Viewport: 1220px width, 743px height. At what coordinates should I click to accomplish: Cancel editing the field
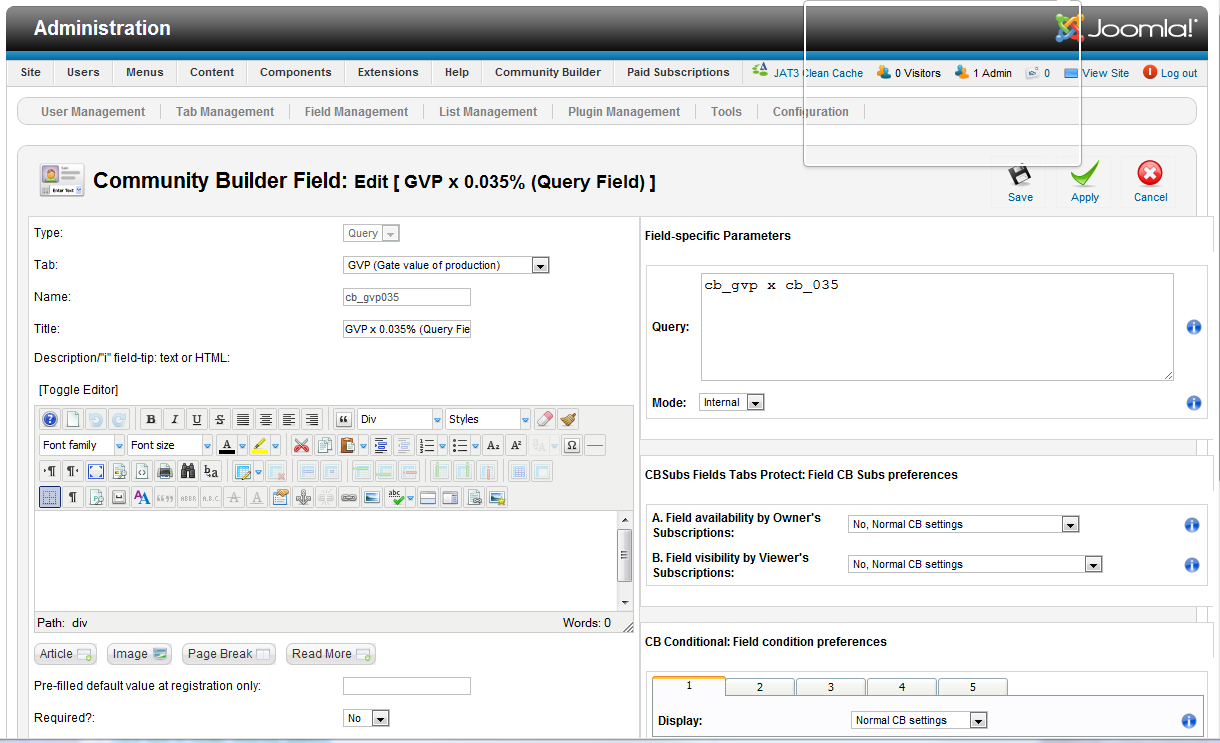pyautogui.click(x=1150, y=183)
